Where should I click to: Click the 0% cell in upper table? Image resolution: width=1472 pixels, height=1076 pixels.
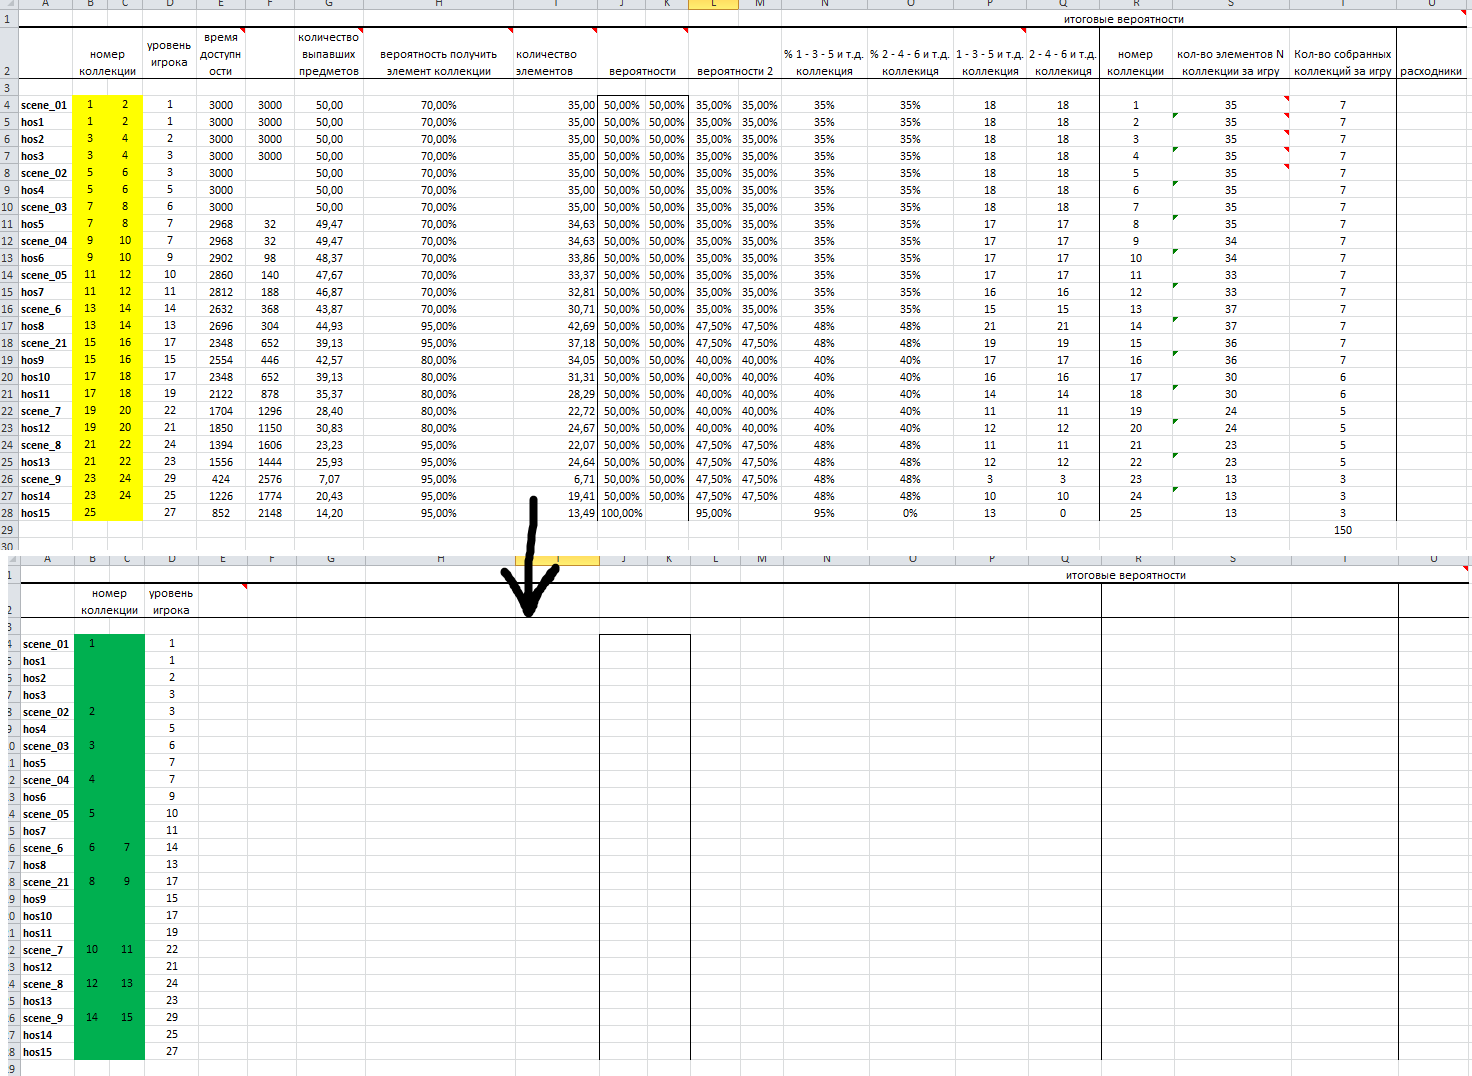[909, 513]
